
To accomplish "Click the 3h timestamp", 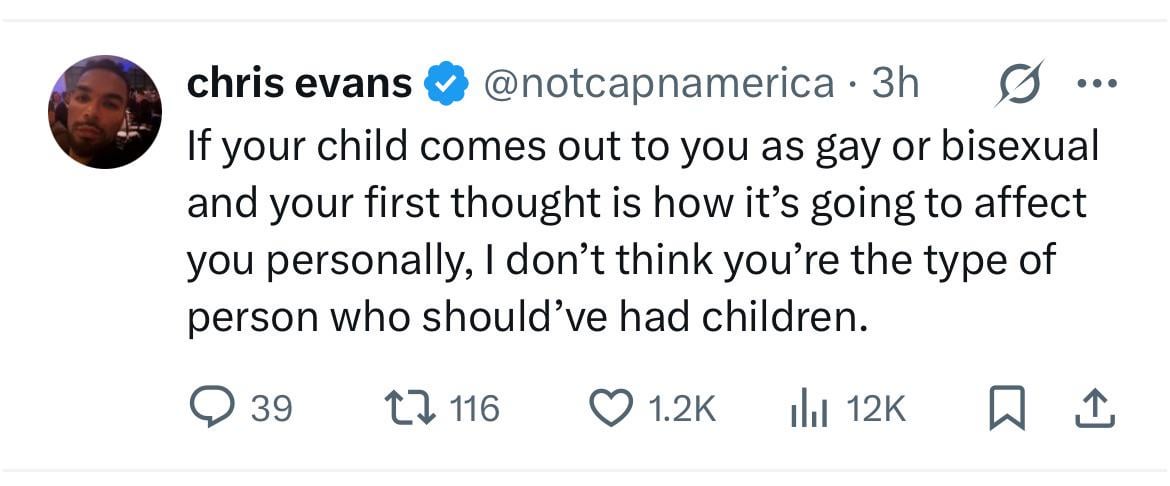I will [x=895, y=85].
